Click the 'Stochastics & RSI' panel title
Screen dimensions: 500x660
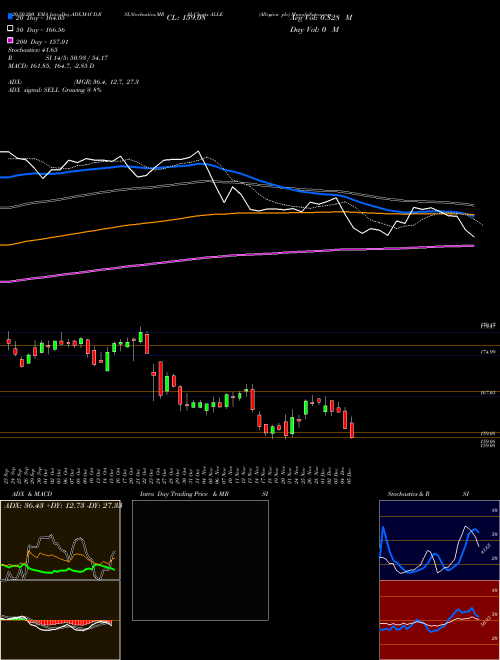pyautogui.click(x=428, y=494)
